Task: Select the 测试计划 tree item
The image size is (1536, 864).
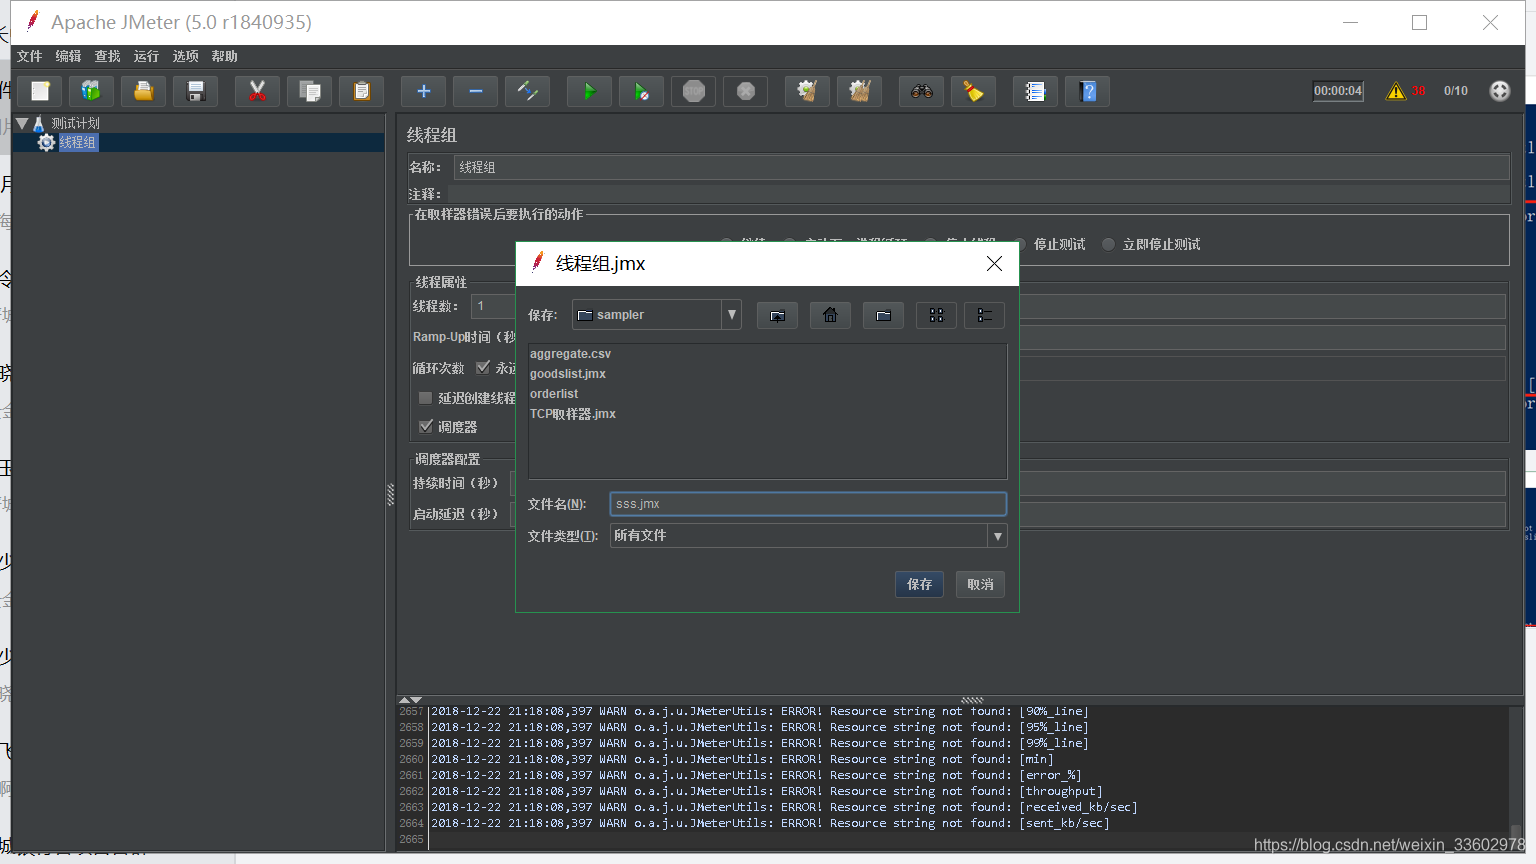Action: coord(76,123)
